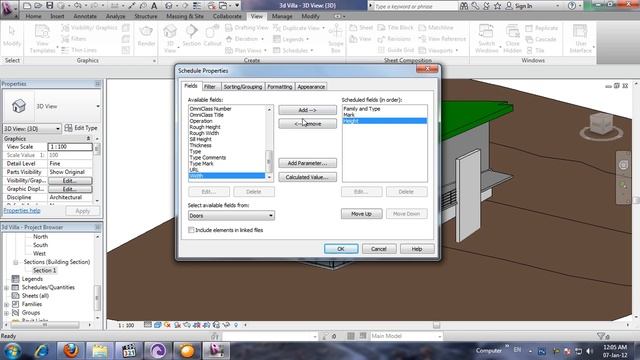The height and width of the screenshot is (360, 640).
Task: Open the Manage ribbon tab
Action: (x=282, y=16)
